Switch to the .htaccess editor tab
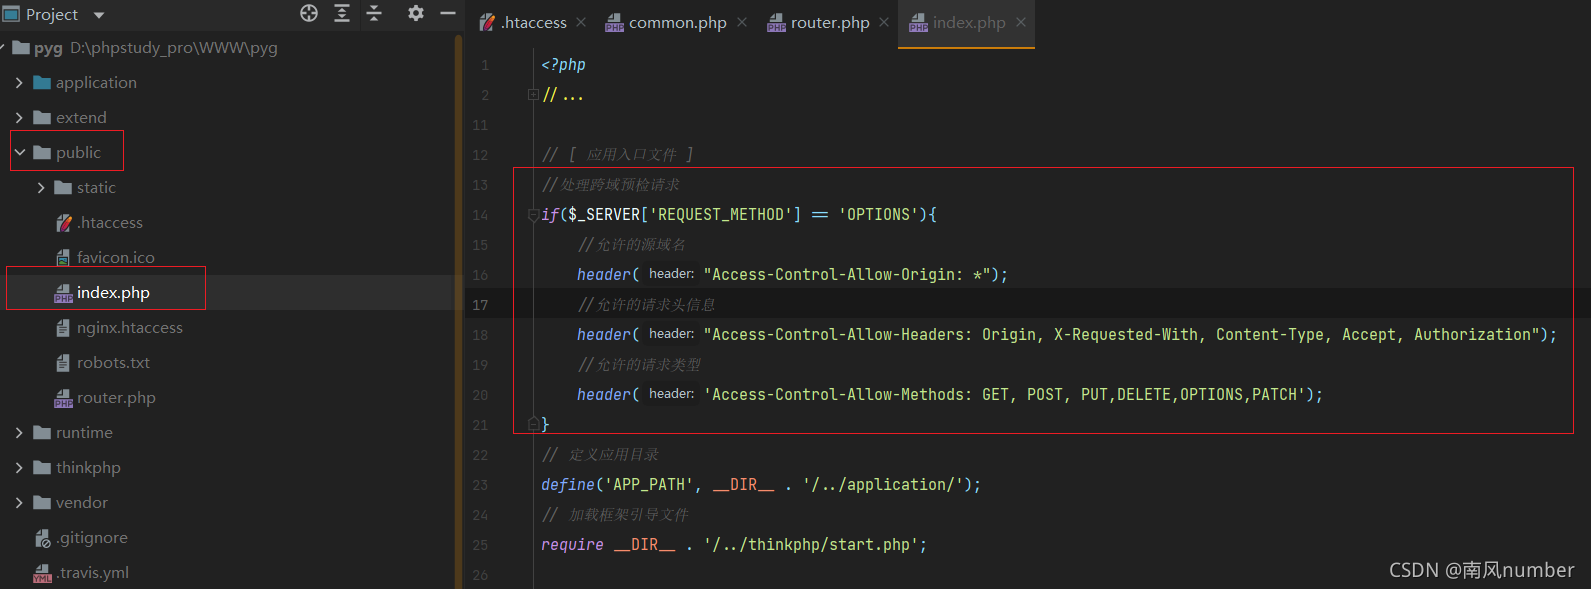 [x=533, y=22]
